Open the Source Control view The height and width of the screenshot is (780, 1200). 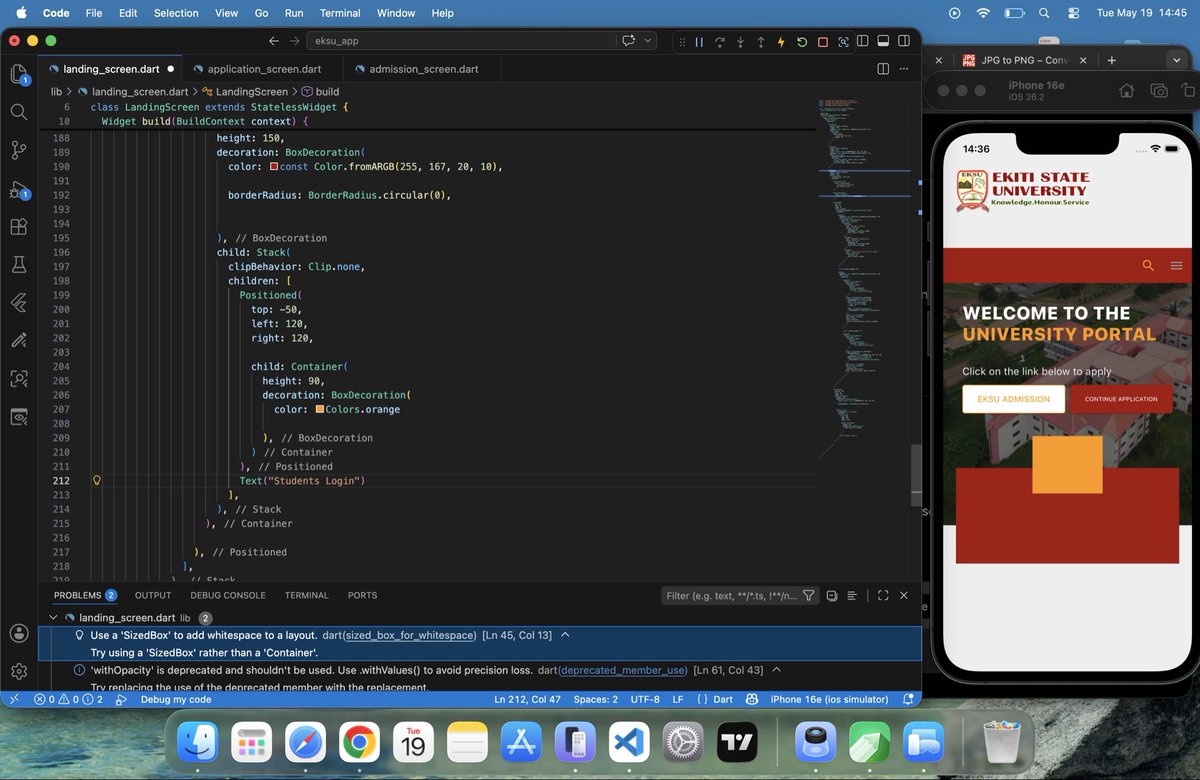[x=19, y=150]
